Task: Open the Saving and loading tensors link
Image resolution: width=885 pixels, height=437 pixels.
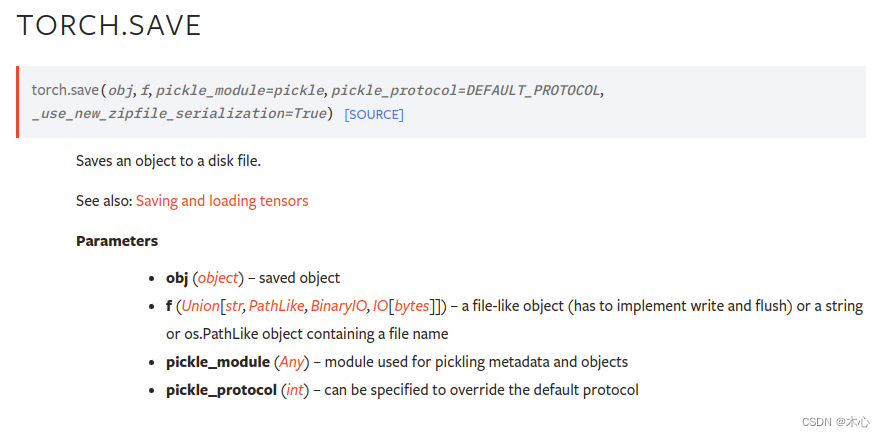Action: click(222, 201)
